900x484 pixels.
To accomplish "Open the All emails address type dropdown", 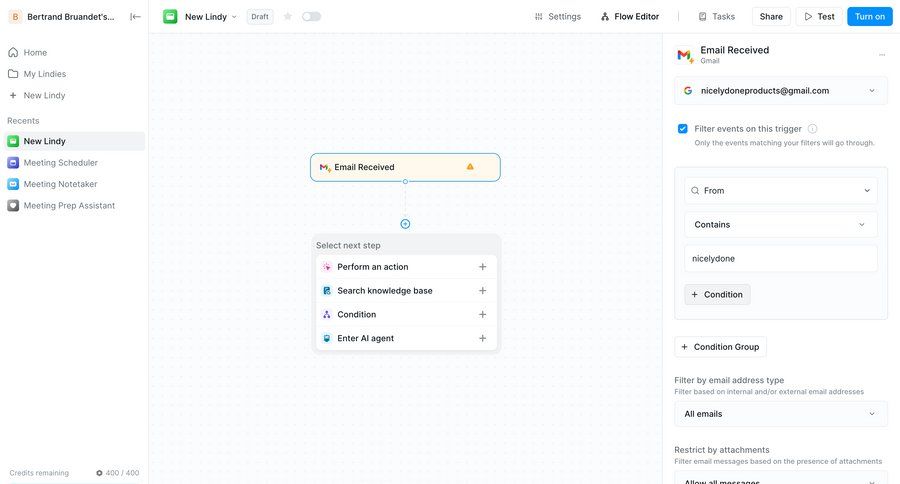I will point(781,414).
